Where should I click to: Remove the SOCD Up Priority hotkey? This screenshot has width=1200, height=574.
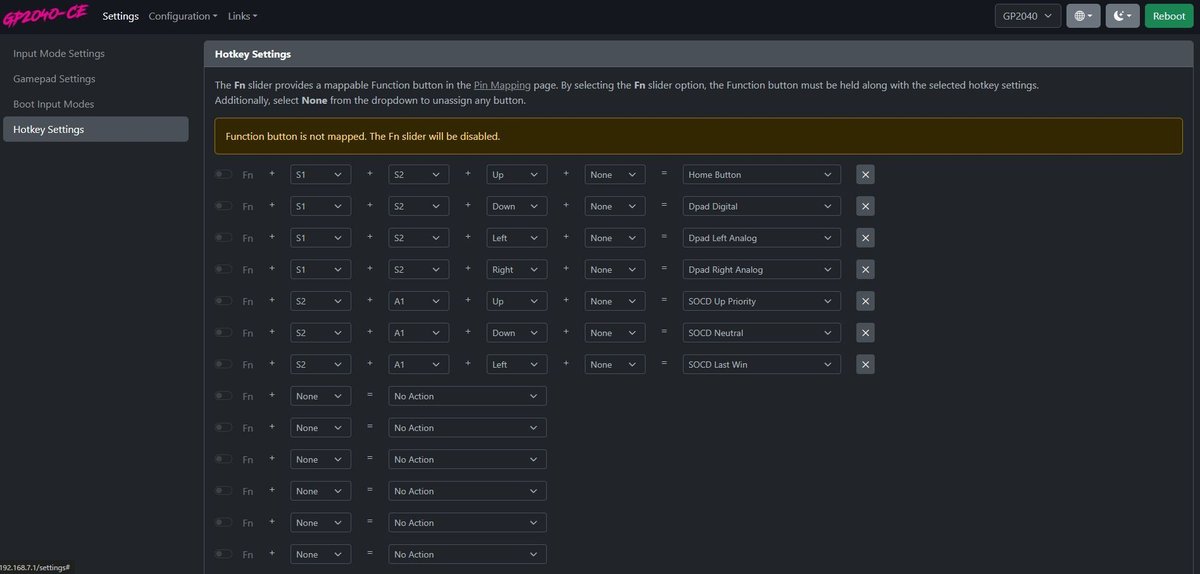(x=866, y=301)
